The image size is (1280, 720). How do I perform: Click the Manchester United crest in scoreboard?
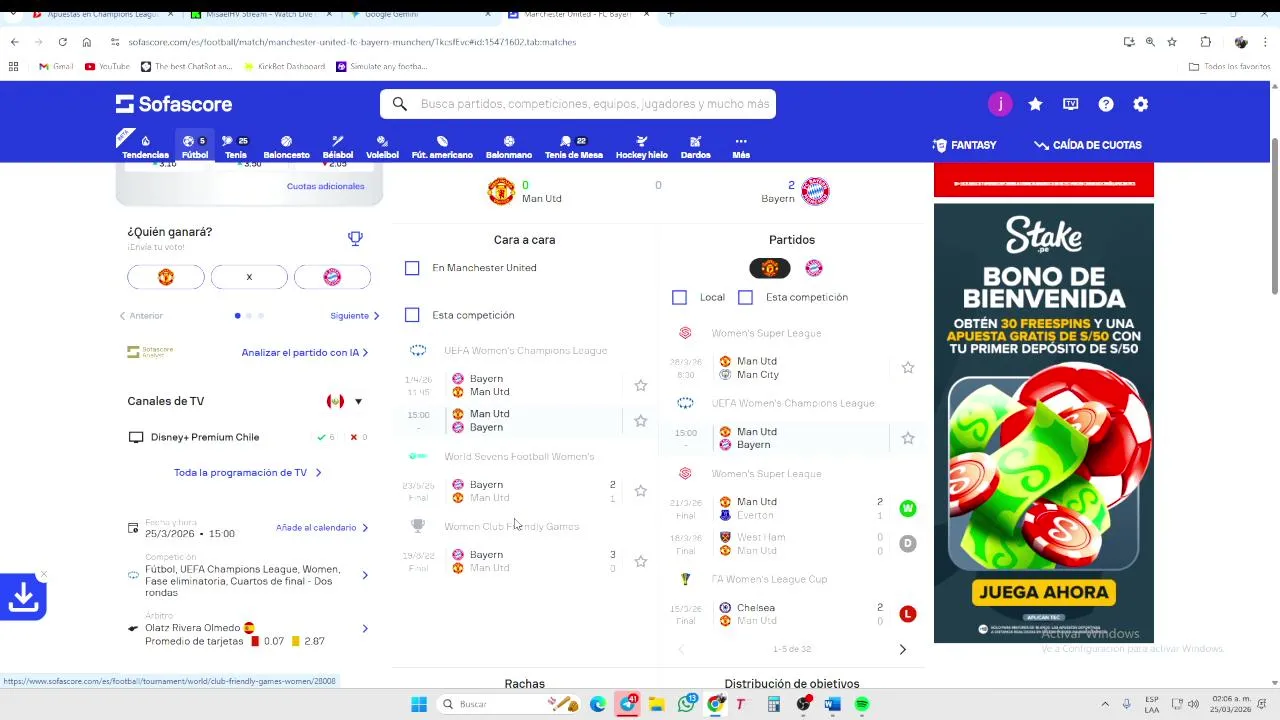[501, 191]
